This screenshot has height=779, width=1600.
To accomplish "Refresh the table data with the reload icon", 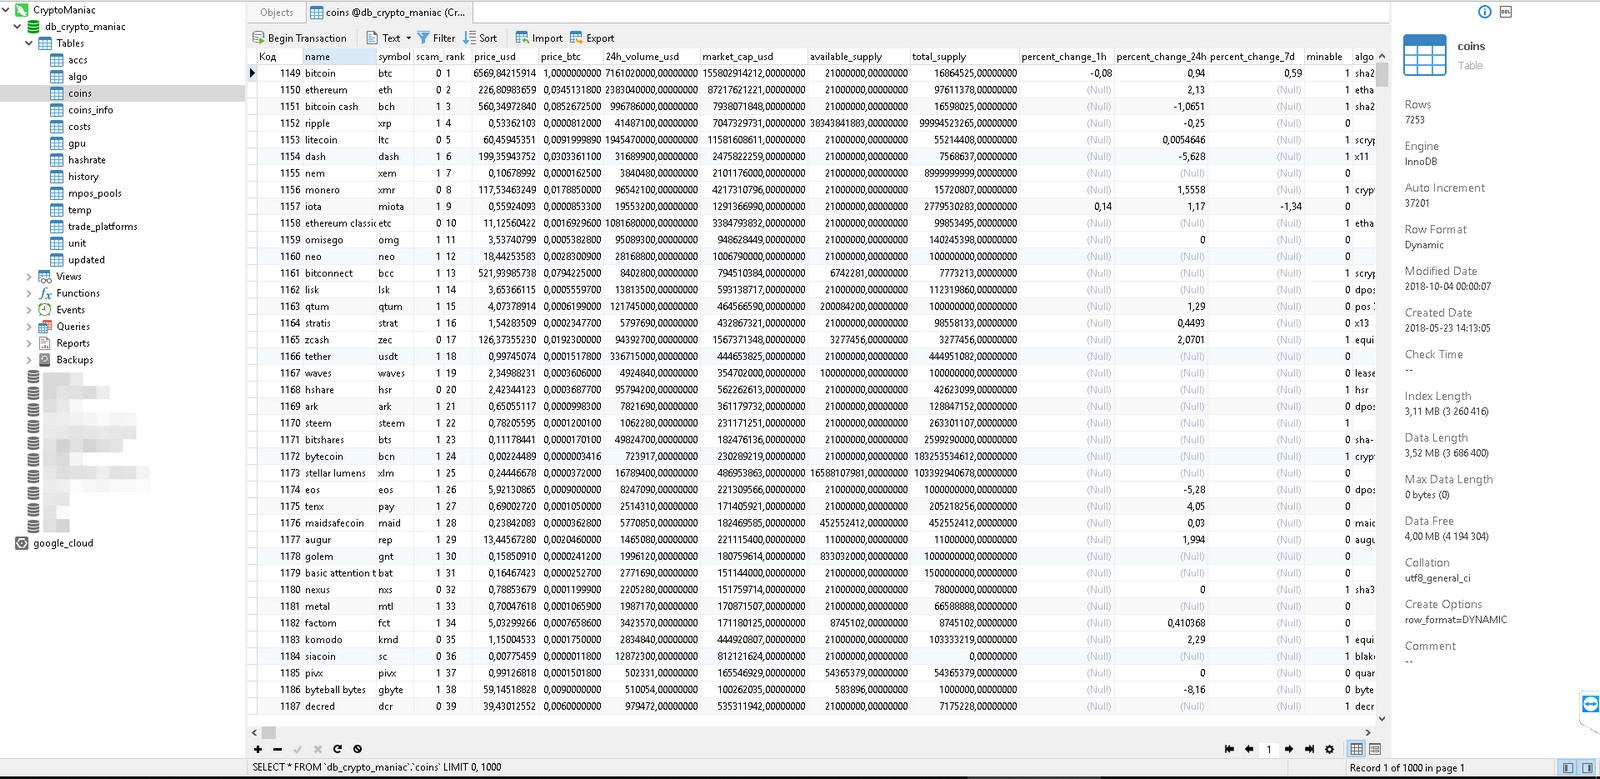I will [x=337, y=749].
